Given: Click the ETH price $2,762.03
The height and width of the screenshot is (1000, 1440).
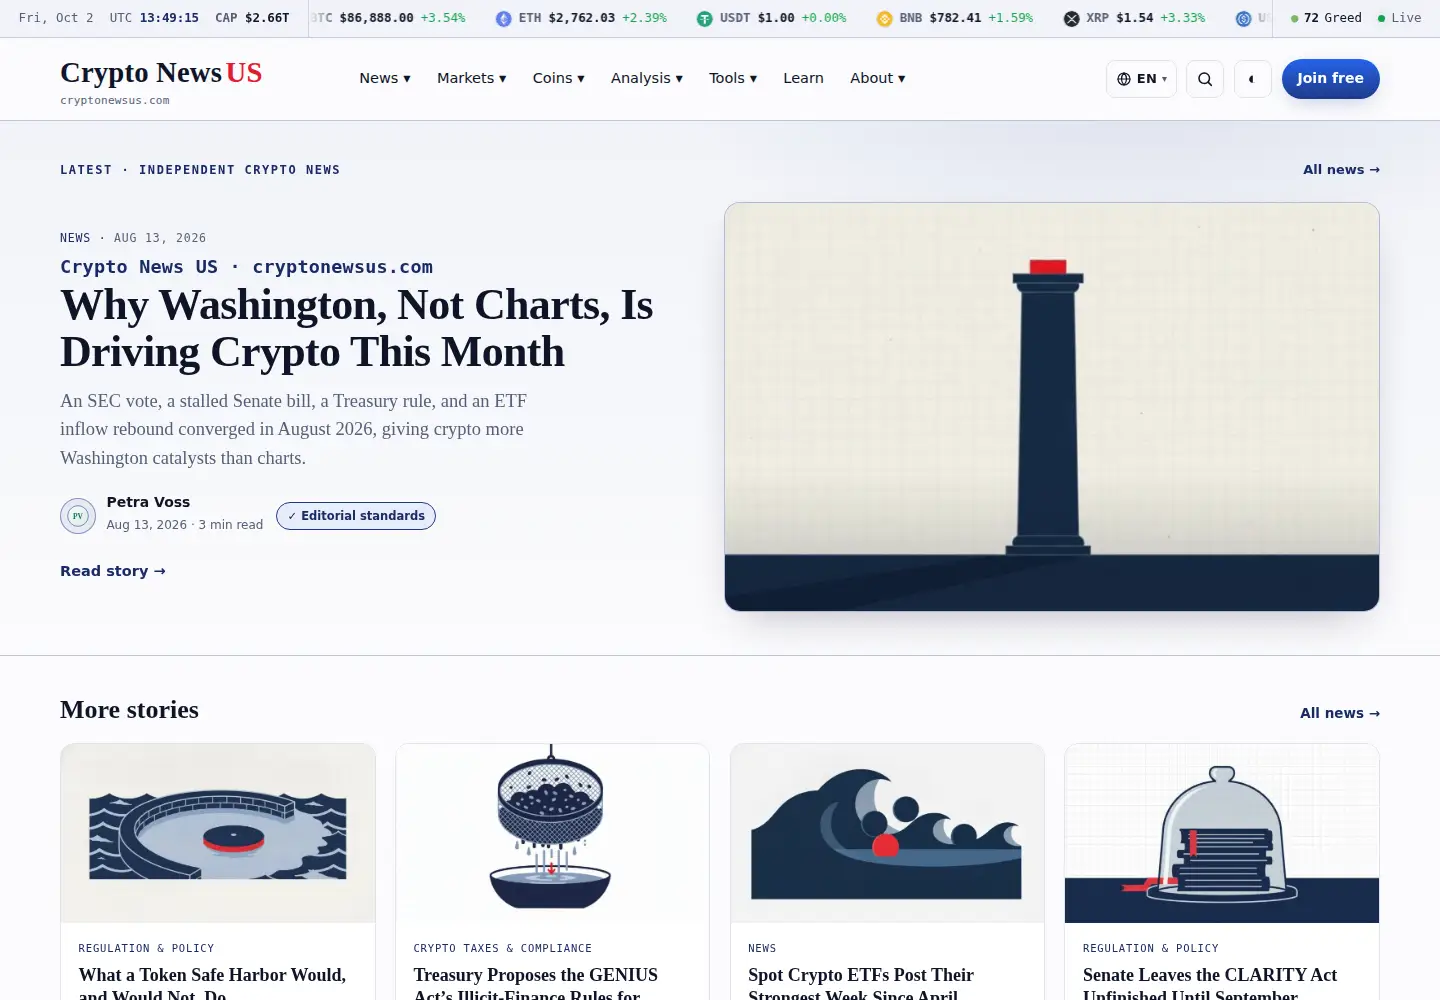Looking at the screenshot, I should [x=582, y=18].
